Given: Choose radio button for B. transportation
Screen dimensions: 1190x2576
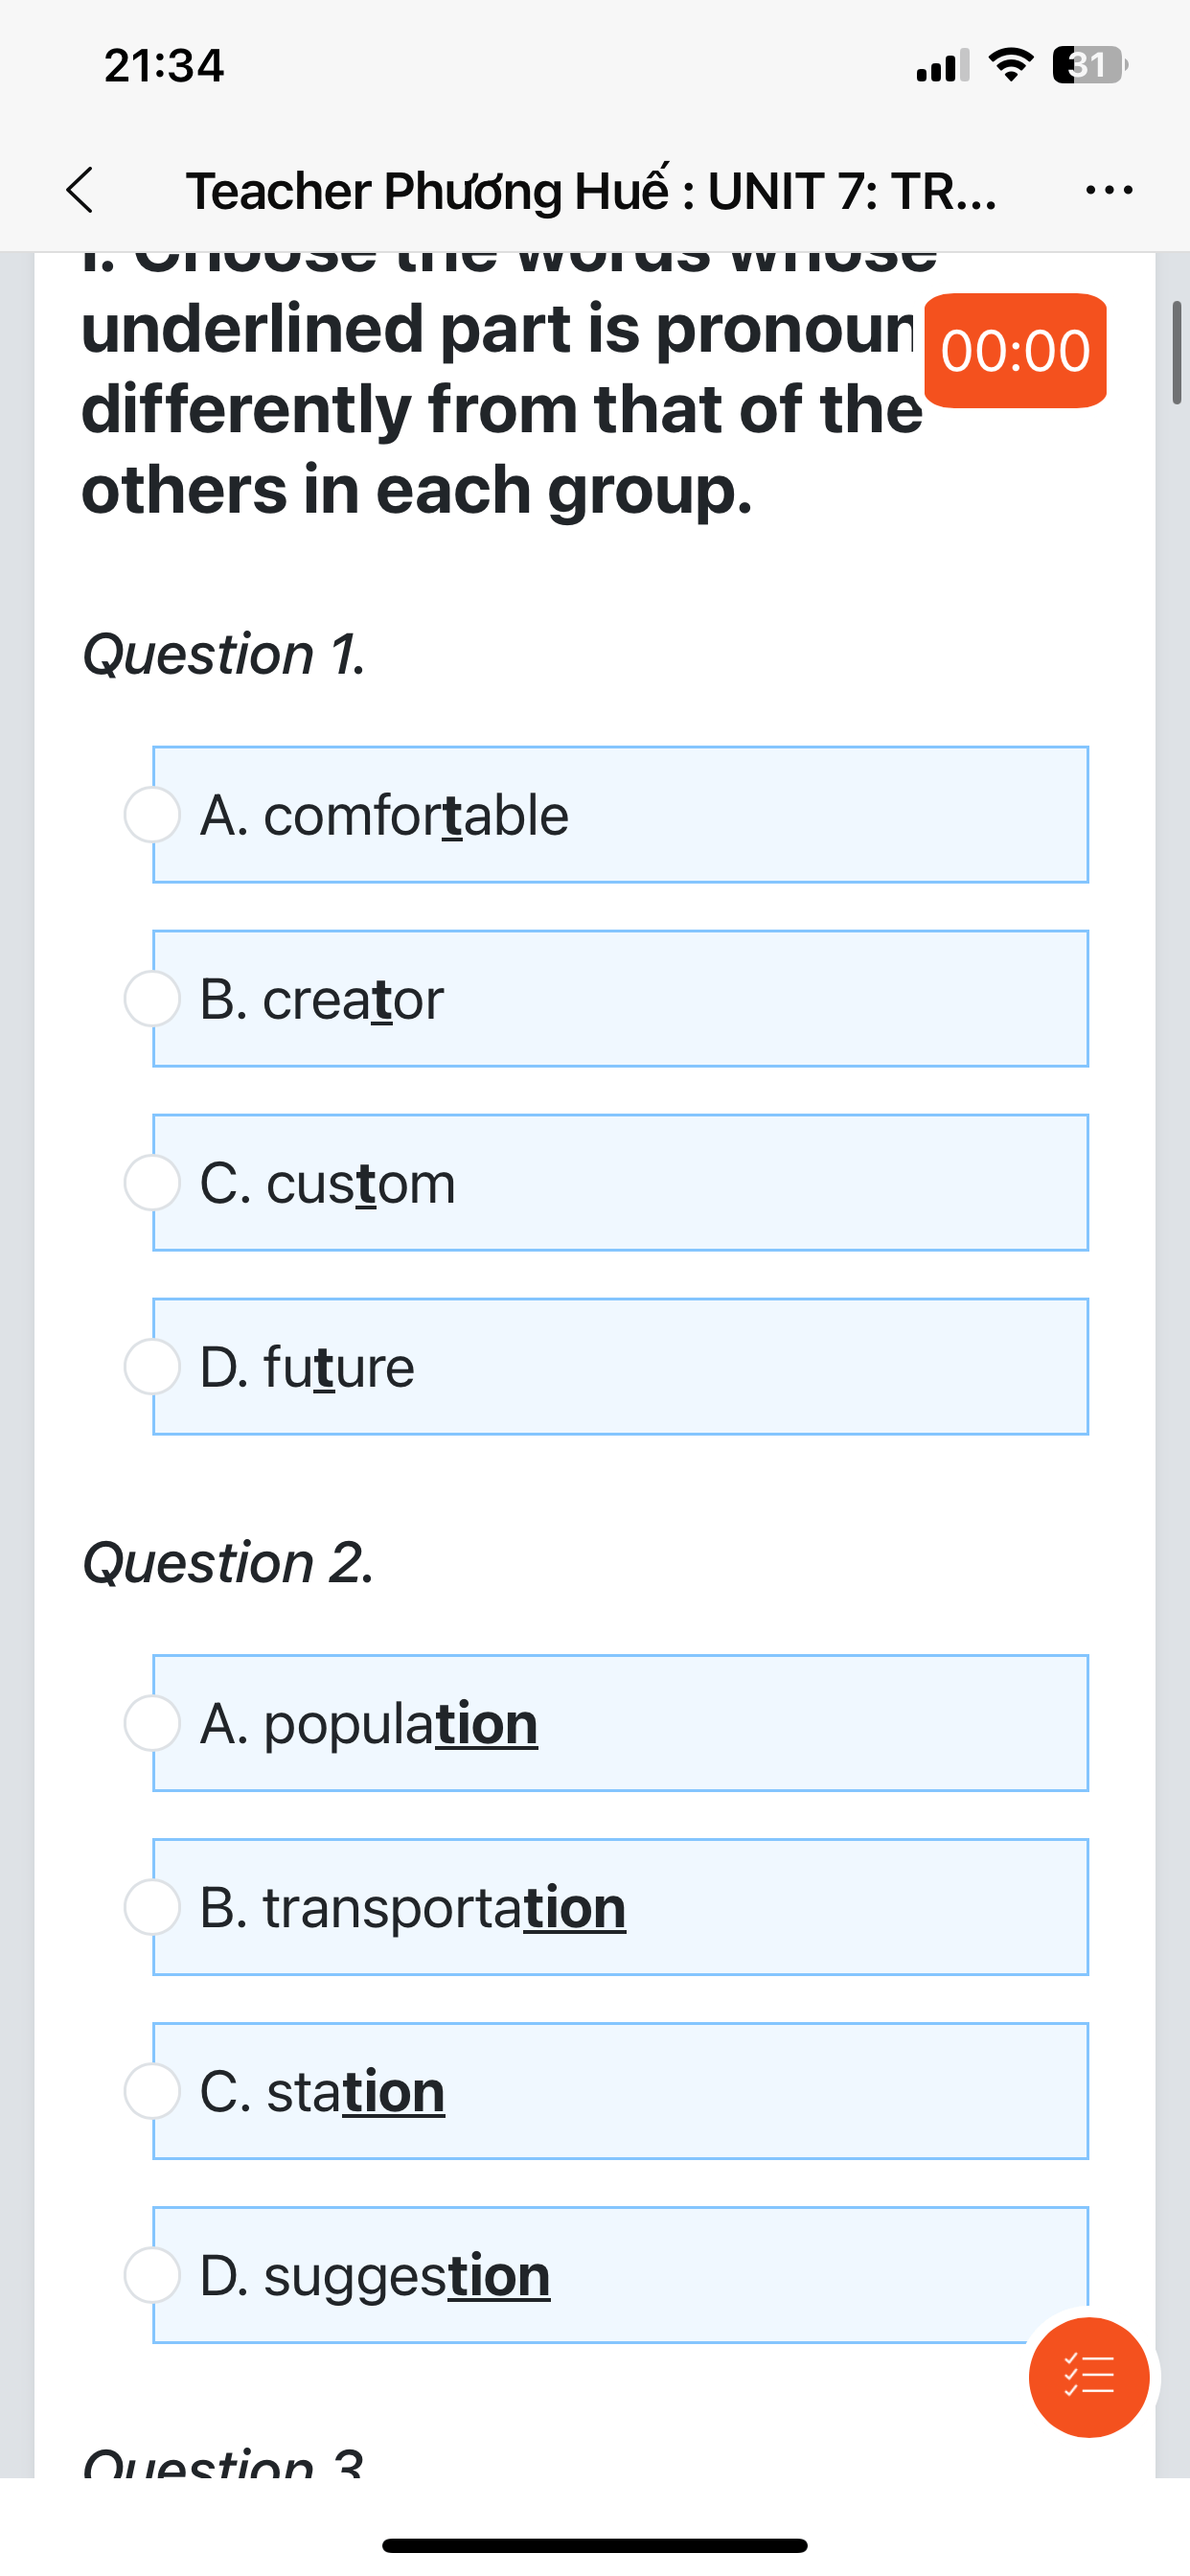Looking at the screenshot, I should [x=152, y=1907].
